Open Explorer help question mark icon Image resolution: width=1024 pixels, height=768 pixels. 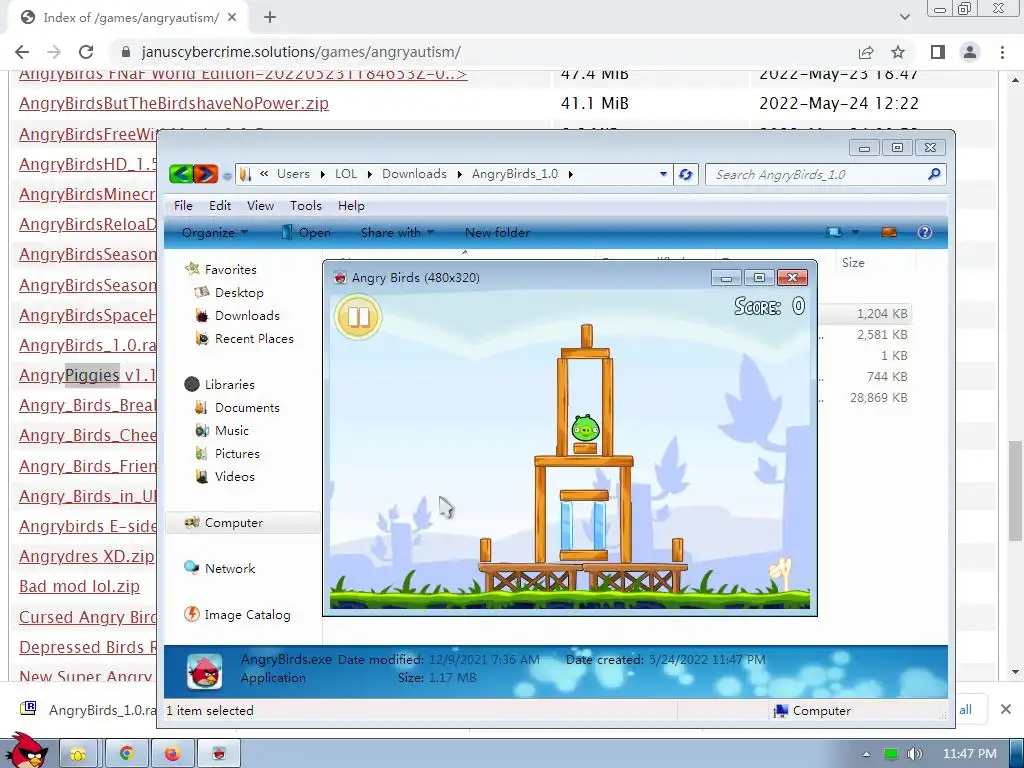[925, 232]
